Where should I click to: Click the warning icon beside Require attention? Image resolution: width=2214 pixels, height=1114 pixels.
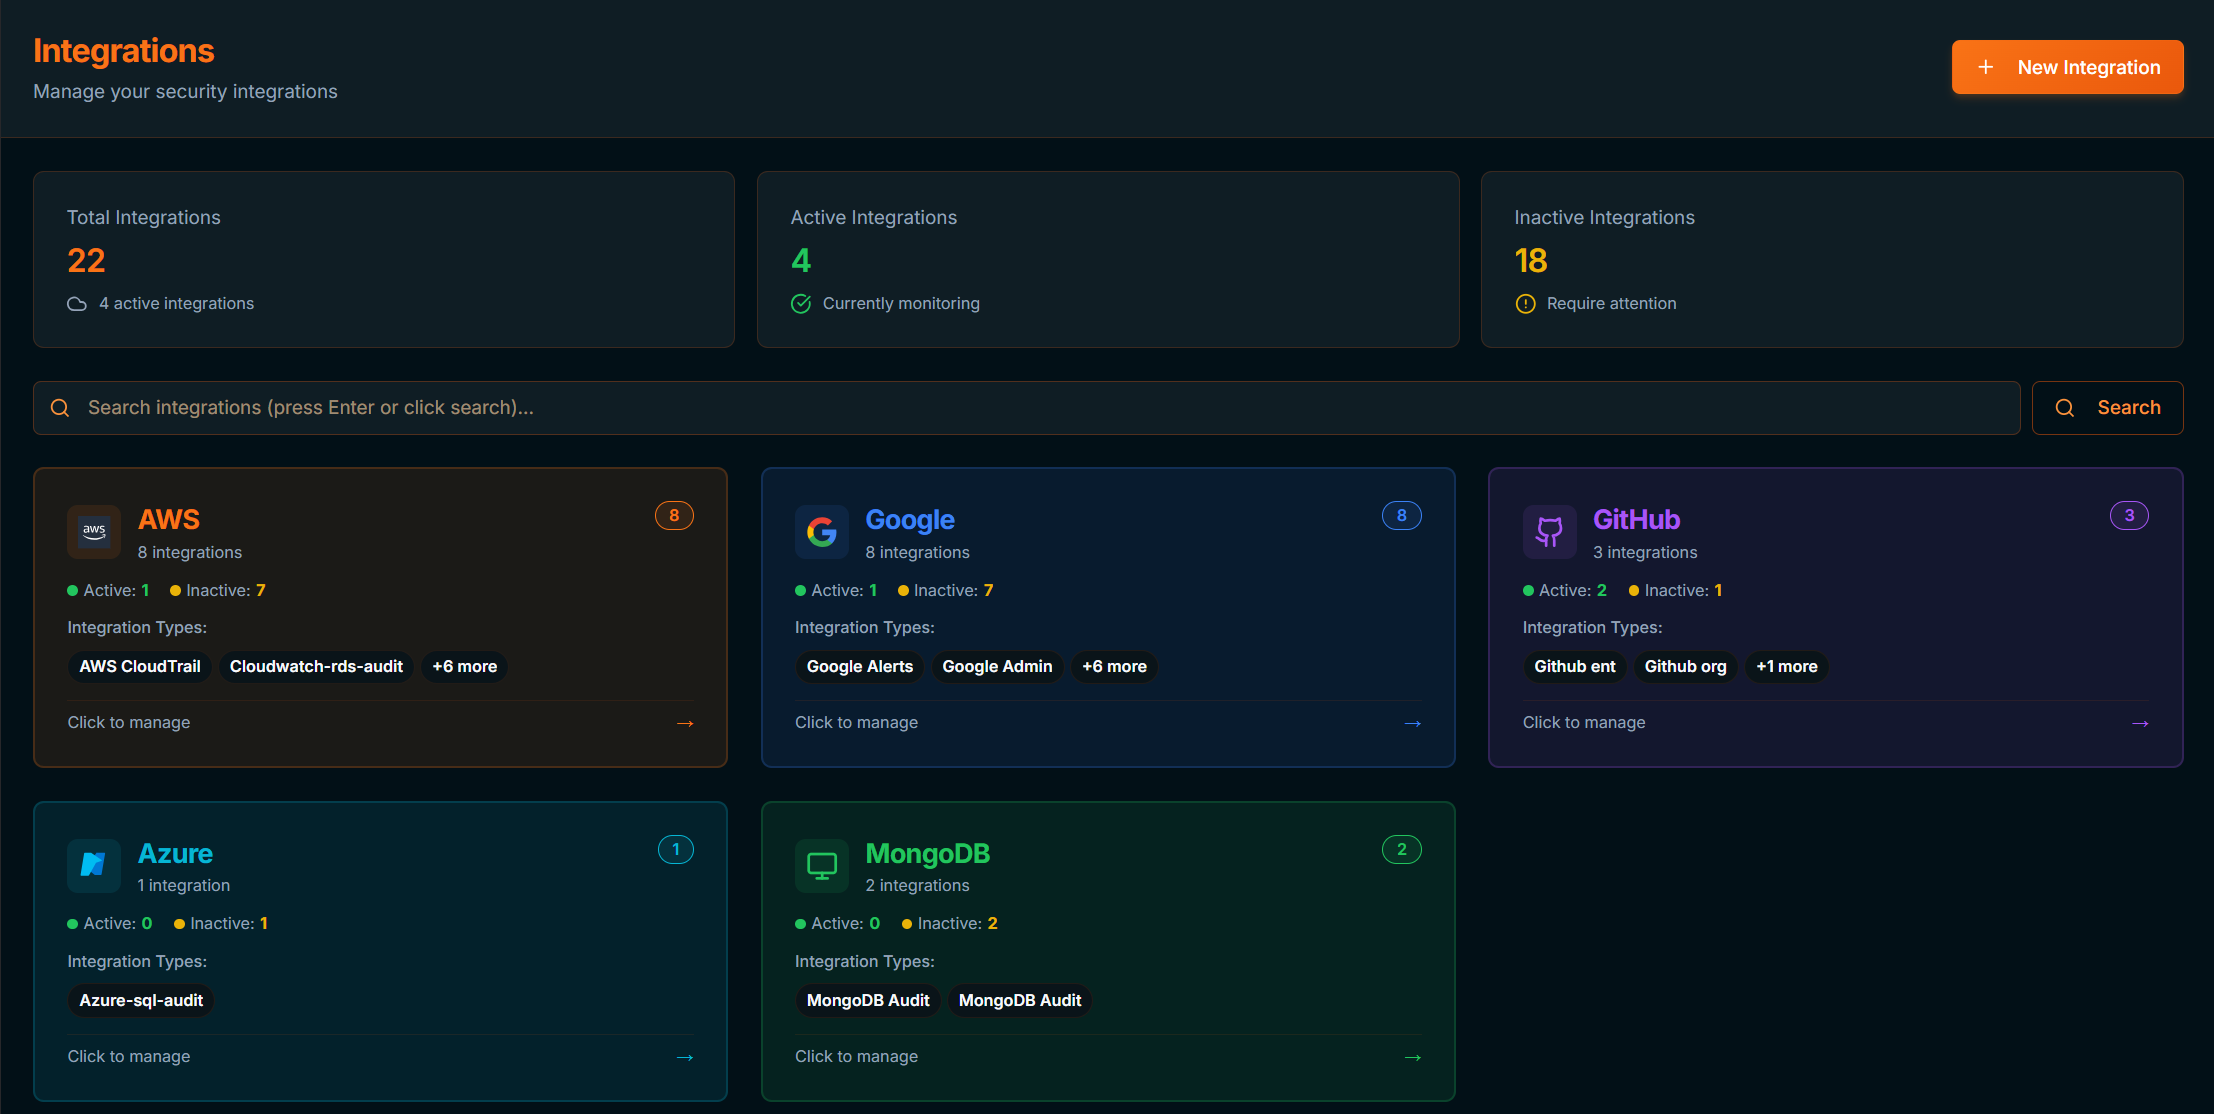1525,304
